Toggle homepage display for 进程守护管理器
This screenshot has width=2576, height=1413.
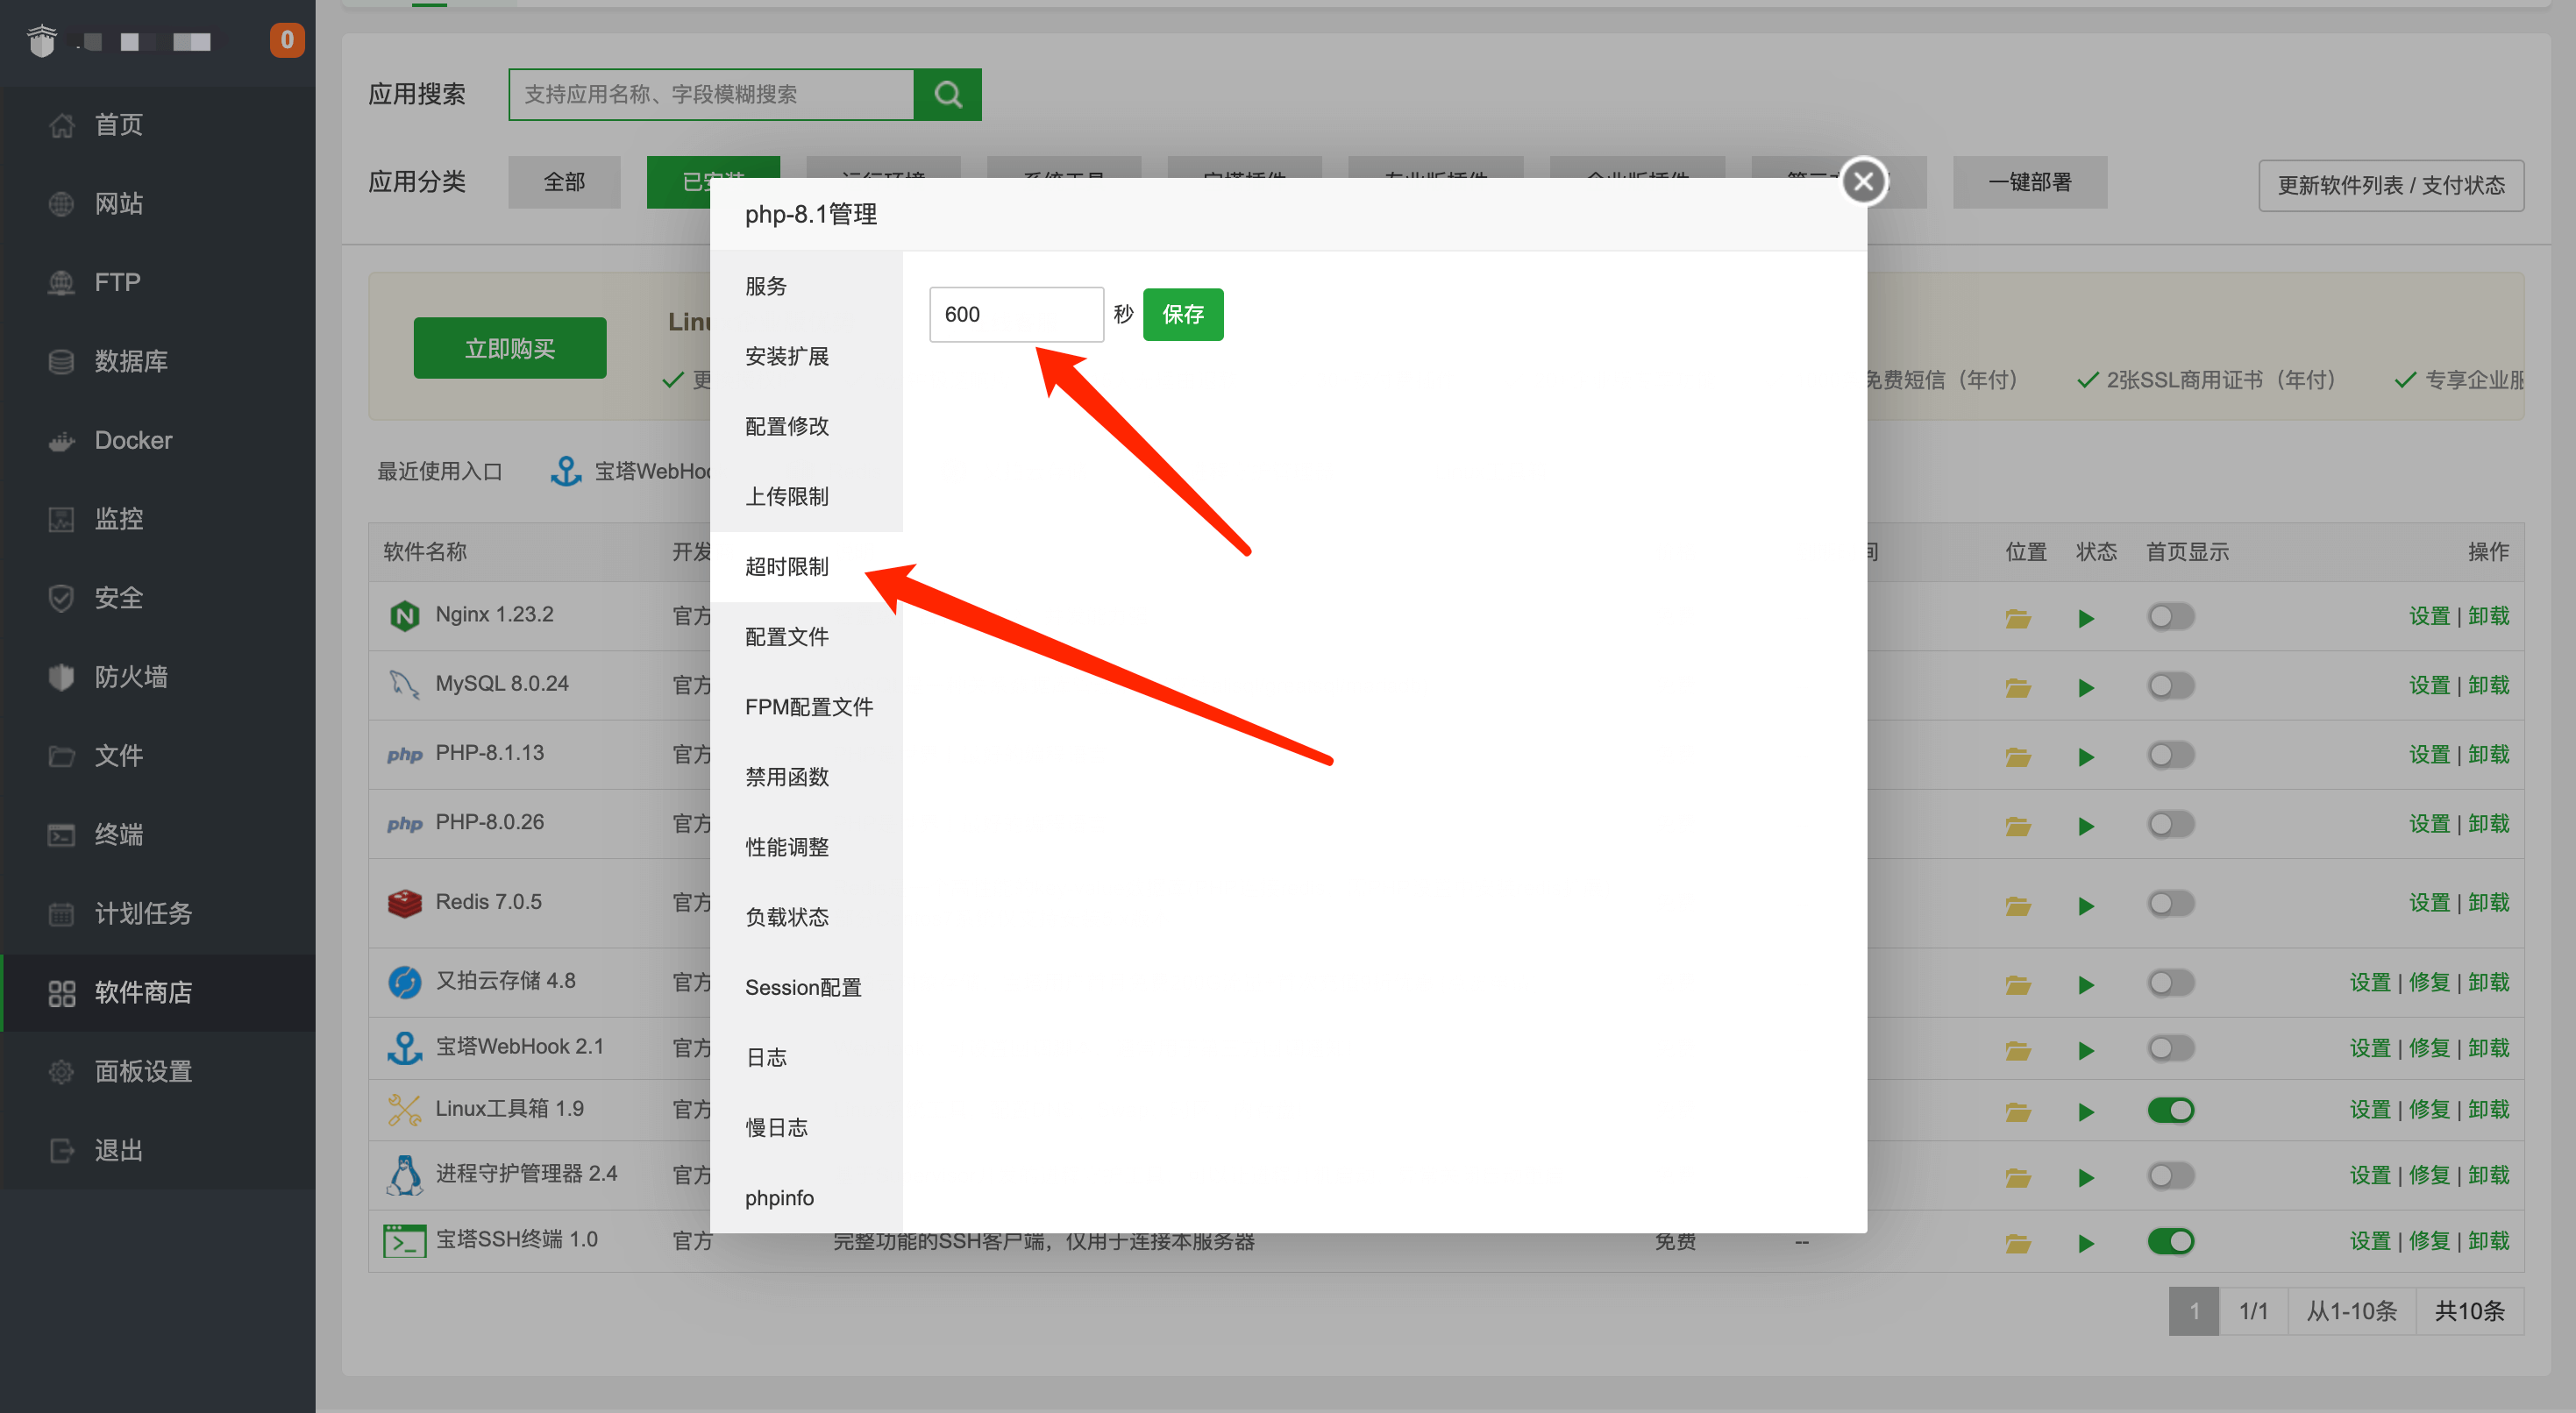point(2170,1176)
